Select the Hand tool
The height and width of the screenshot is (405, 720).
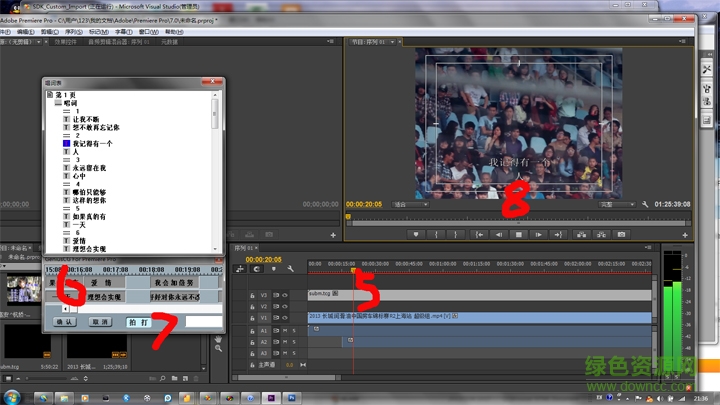[x=217, y=339]
